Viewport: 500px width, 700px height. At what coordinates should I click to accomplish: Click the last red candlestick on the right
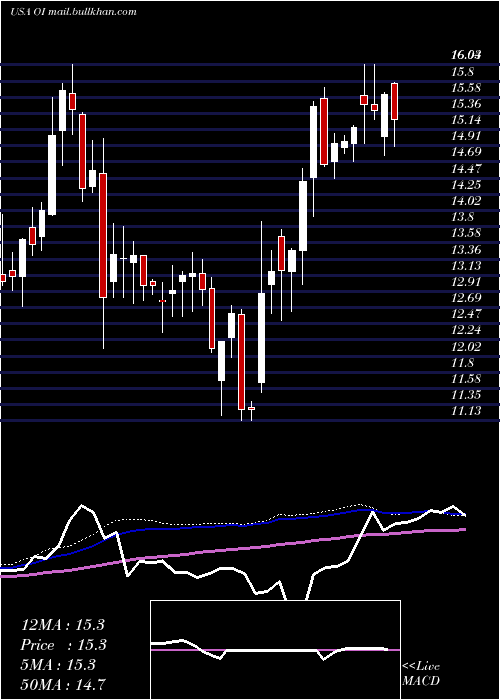pos(394,101)
